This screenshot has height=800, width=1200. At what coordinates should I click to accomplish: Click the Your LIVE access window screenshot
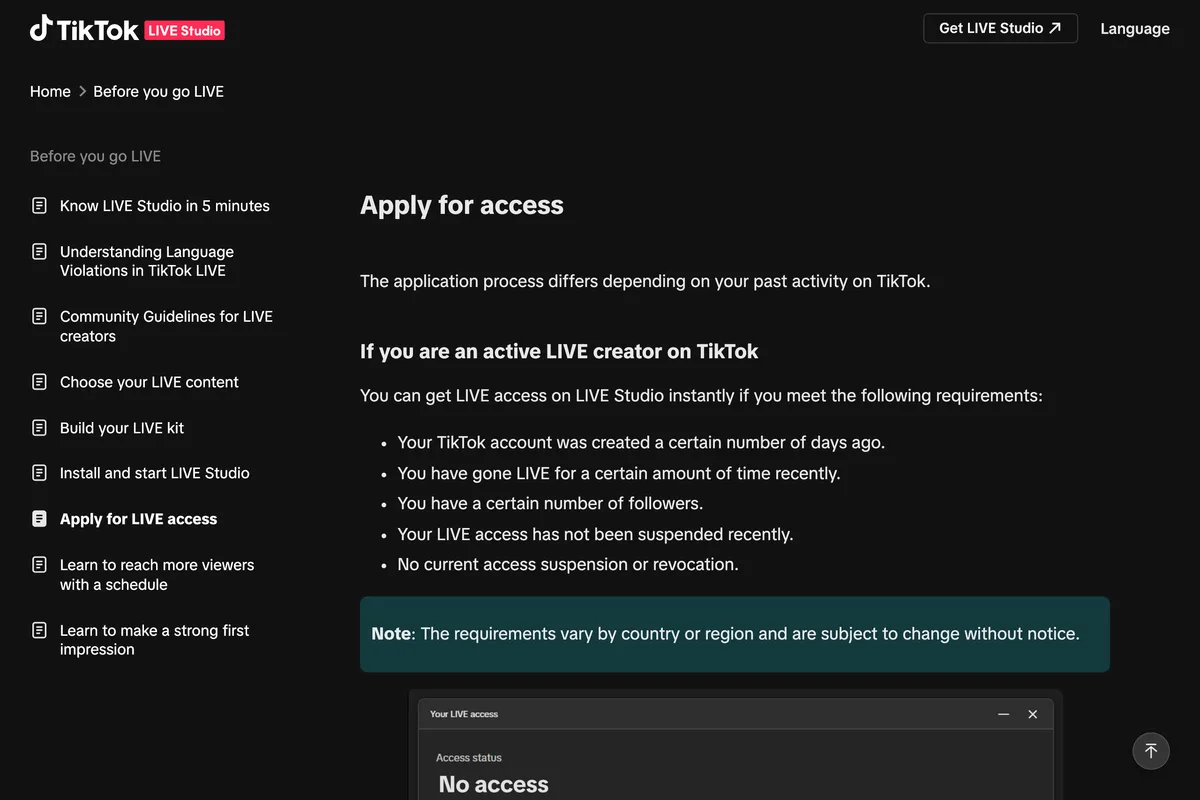coord(735,745)
